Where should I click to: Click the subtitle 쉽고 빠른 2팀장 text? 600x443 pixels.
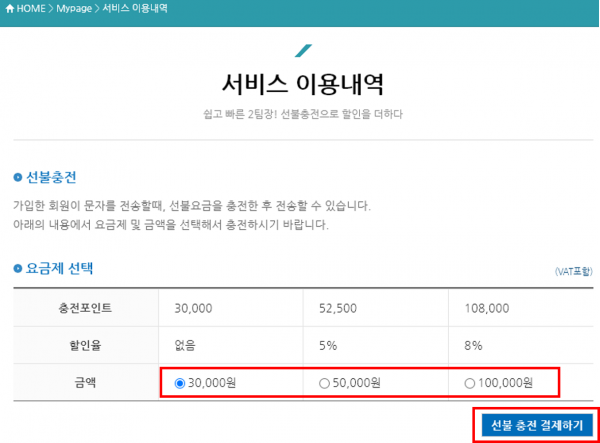(303, 114)
